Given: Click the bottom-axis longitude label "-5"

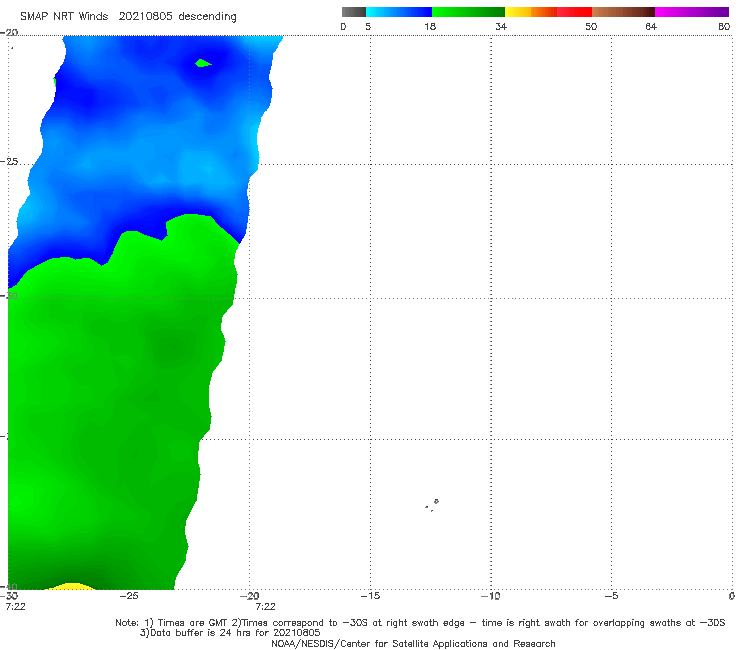Looking at the screenshot, I should click(611, 596).
